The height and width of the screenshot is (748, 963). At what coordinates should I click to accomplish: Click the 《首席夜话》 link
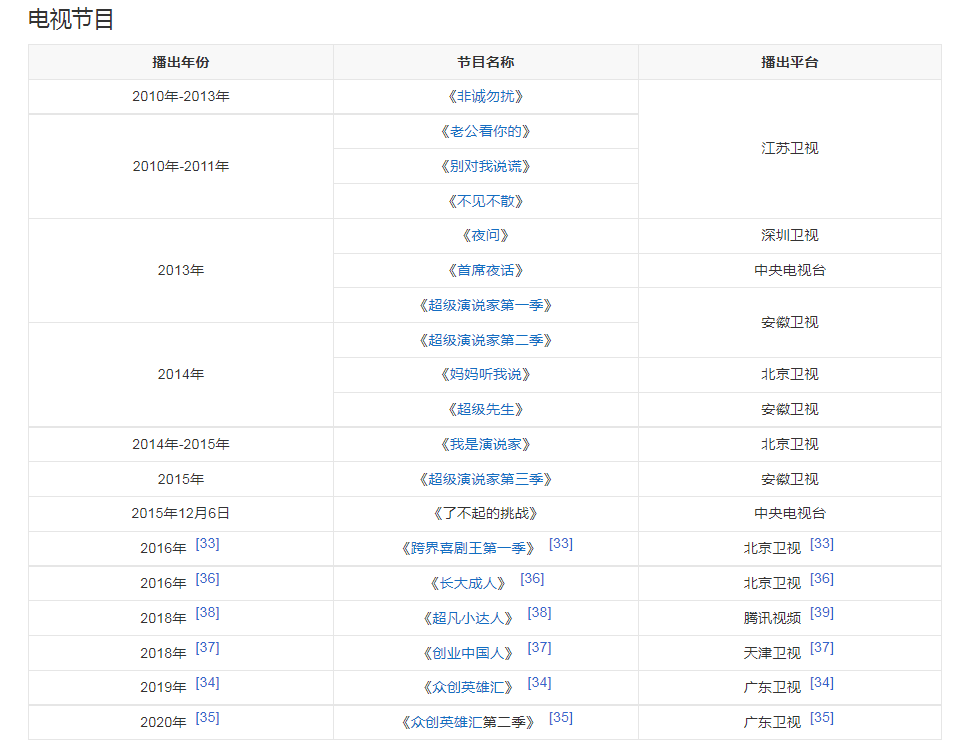coord(485,271)
